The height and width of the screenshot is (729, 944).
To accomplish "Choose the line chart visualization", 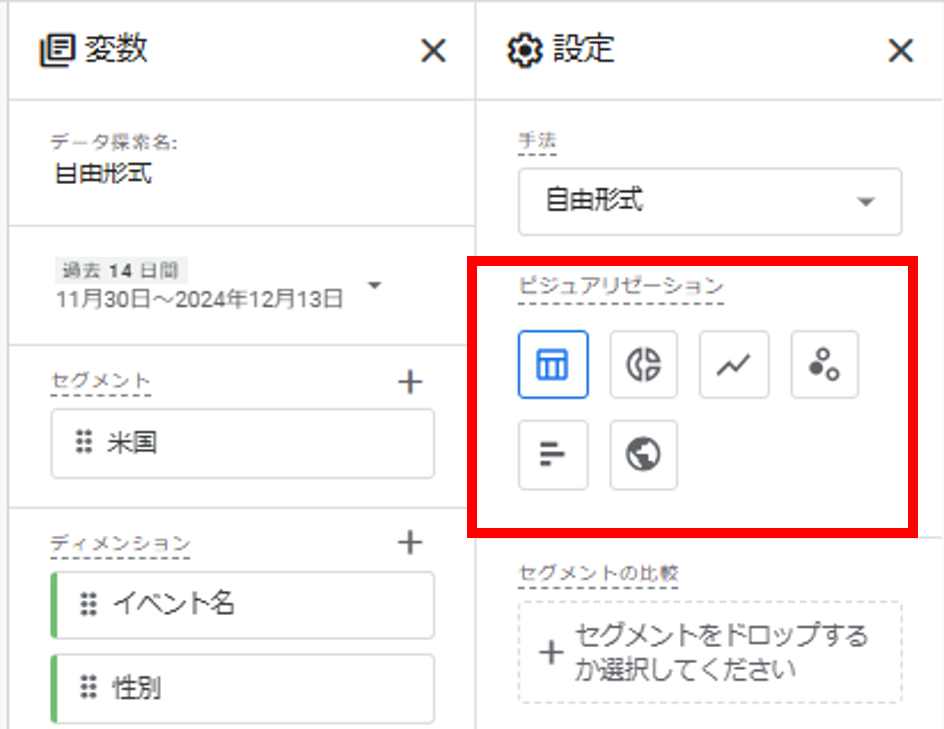I will click(733, 364).
